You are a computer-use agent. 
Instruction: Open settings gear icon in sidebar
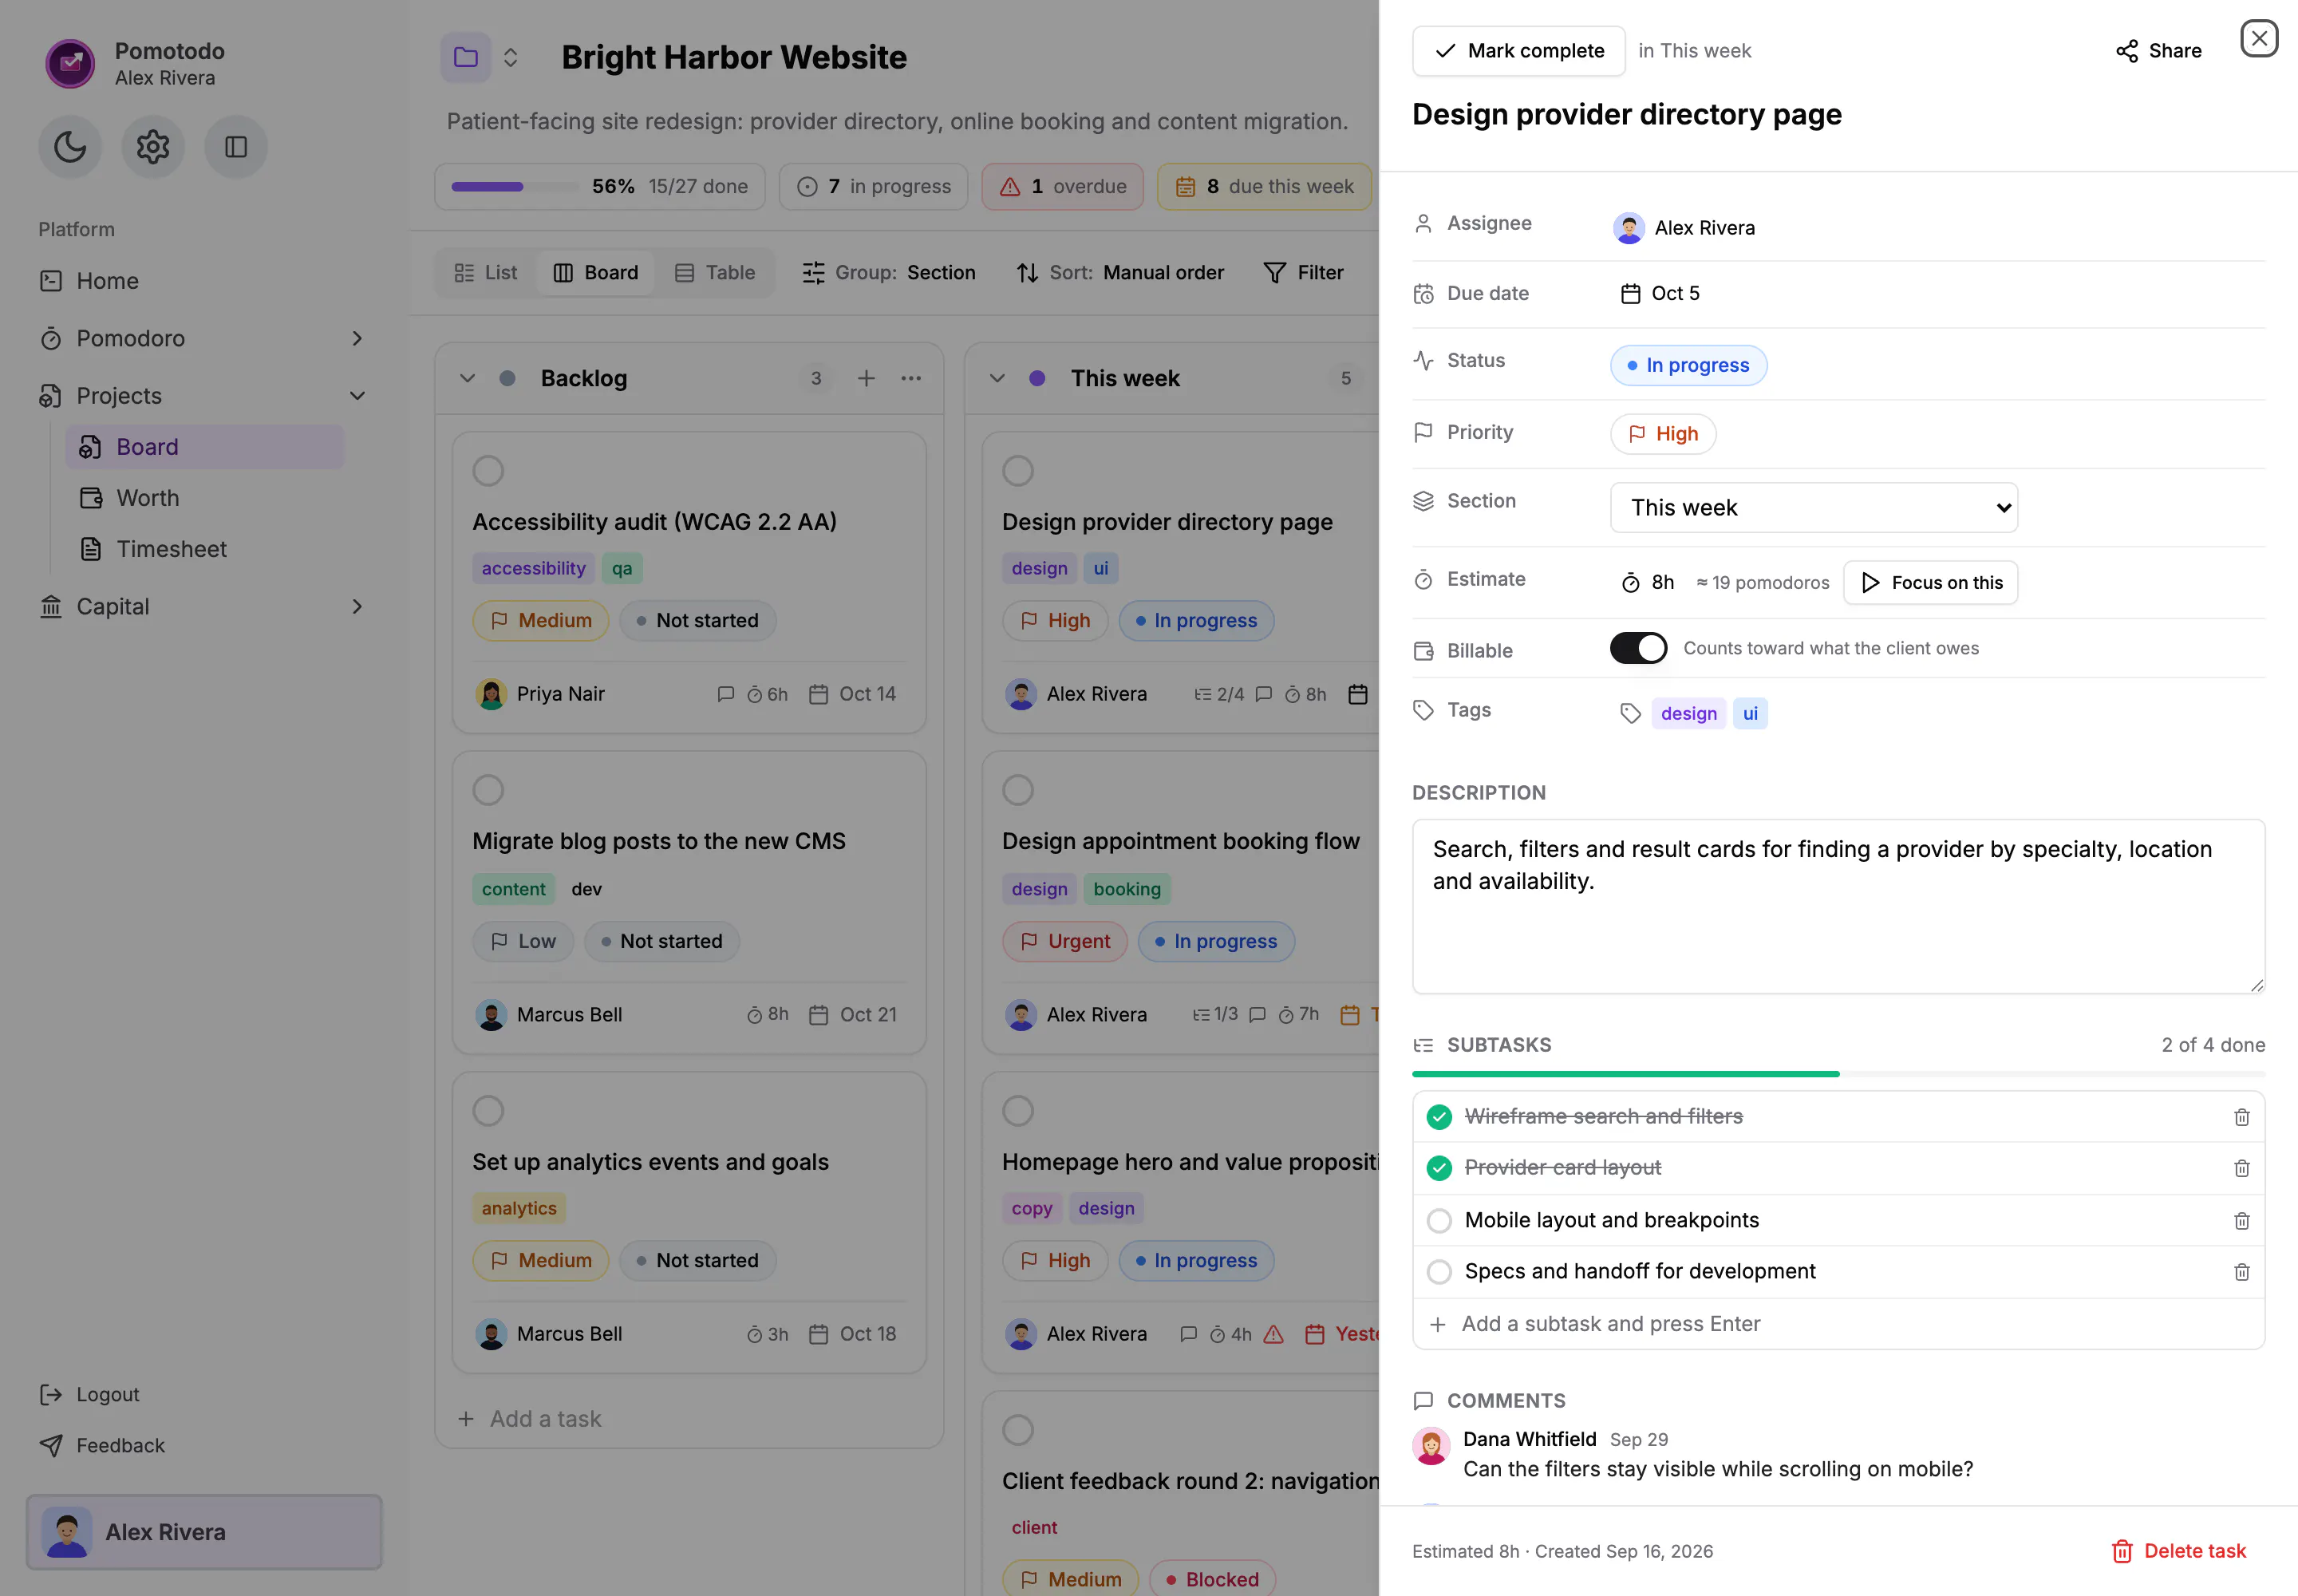click(x=153, y=147)
